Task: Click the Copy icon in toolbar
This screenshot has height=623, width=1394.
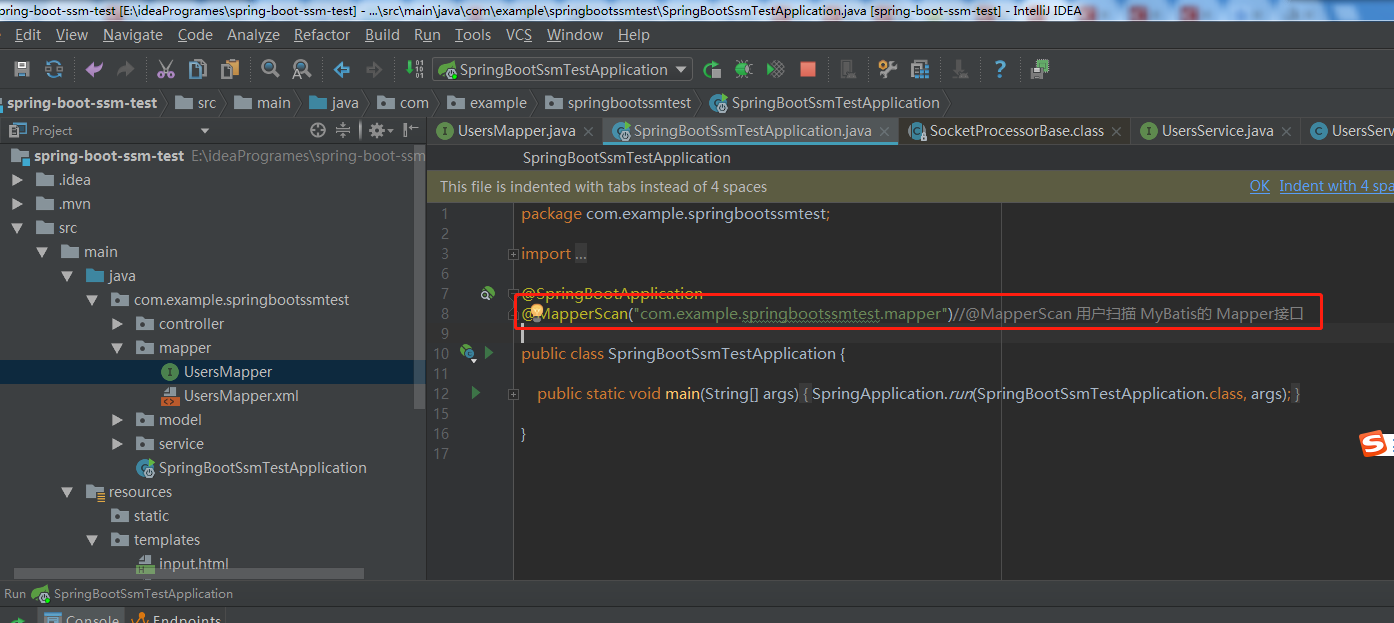Action: pyautogui.click(x=198, y=69)
